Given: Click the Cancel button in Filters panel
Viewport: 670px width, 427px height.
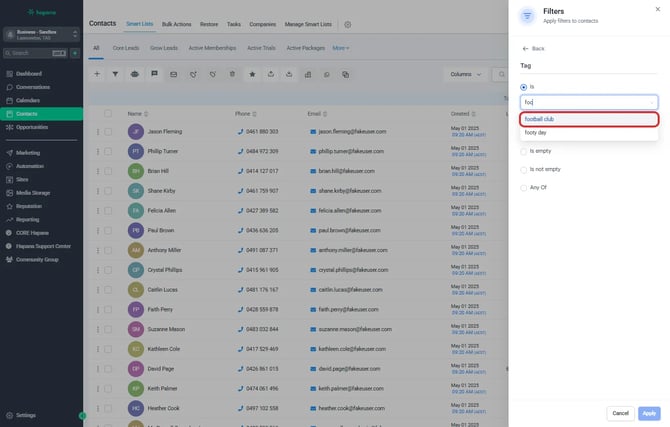Looking at the screenshot, I should [x=620, y=412].
